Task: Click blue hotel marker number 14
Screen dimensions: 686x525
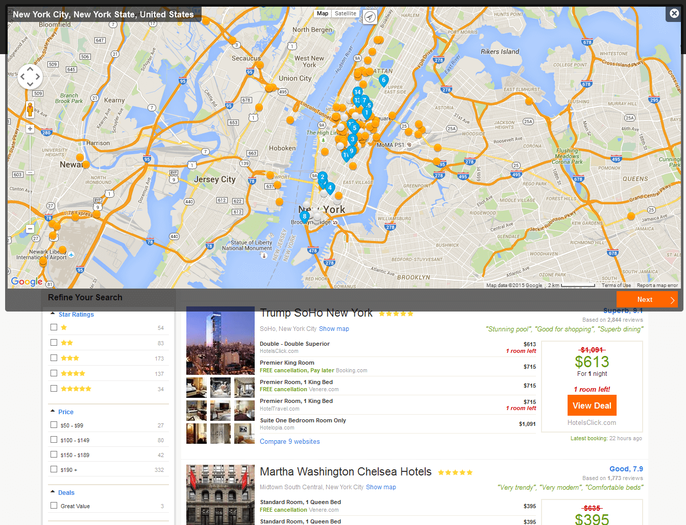Action: click(x=357, y=92)
